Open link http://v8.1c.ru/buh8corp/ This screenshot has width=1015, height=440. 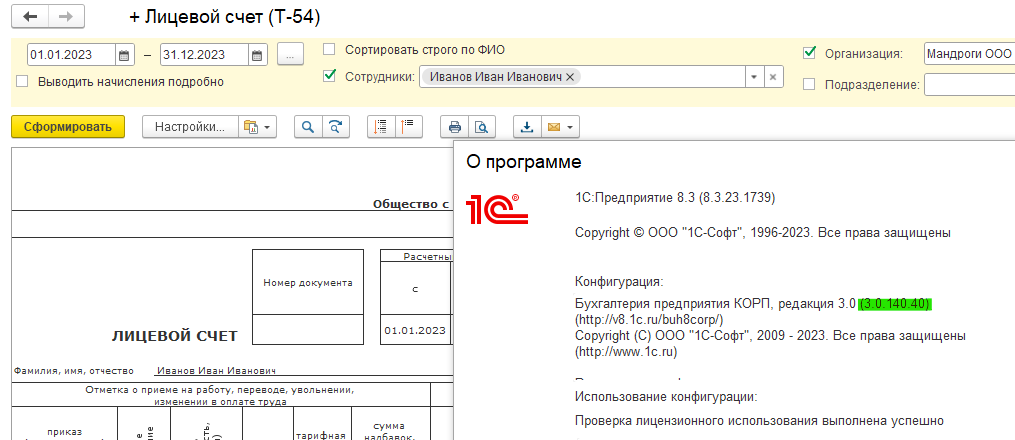pyautogui.click(x=649, y=320)
